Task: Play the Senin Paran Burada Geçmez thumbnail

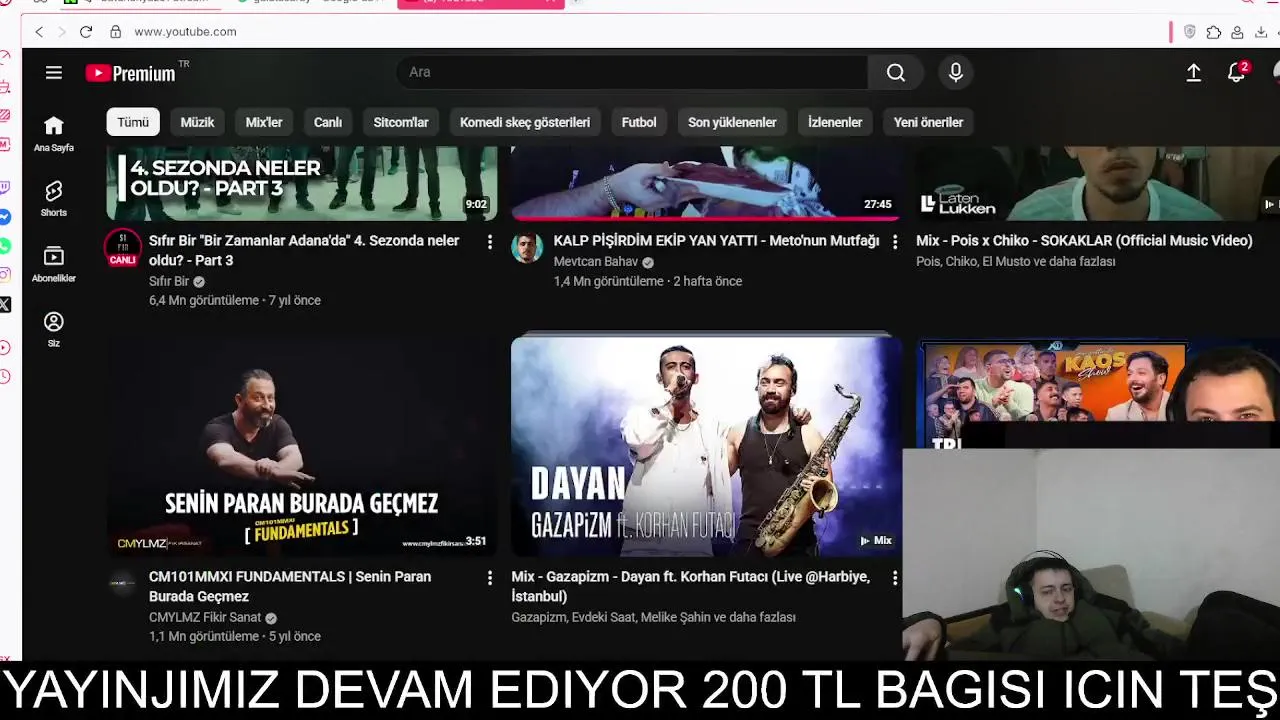Action: (302, 446)
